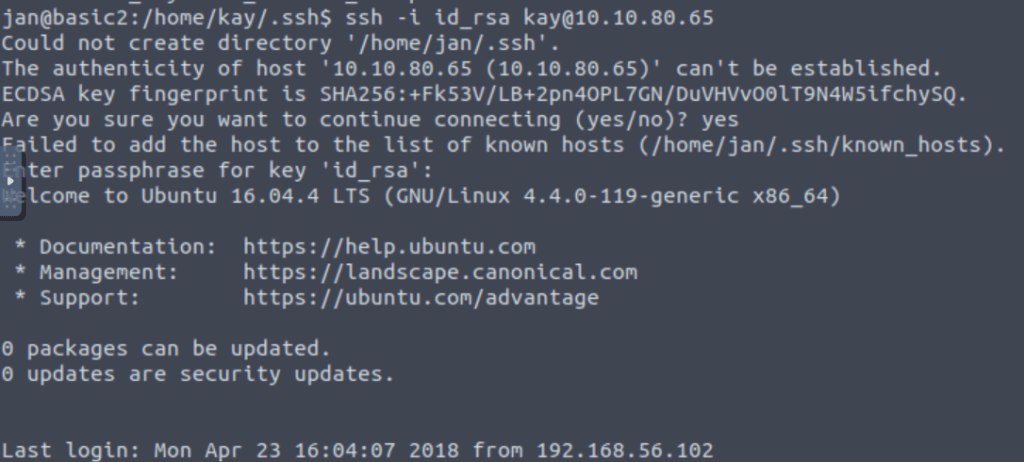Expand the side panel arrow handle
The width and height of the screenshot is (1024, 462).
[x=11, y=181]
